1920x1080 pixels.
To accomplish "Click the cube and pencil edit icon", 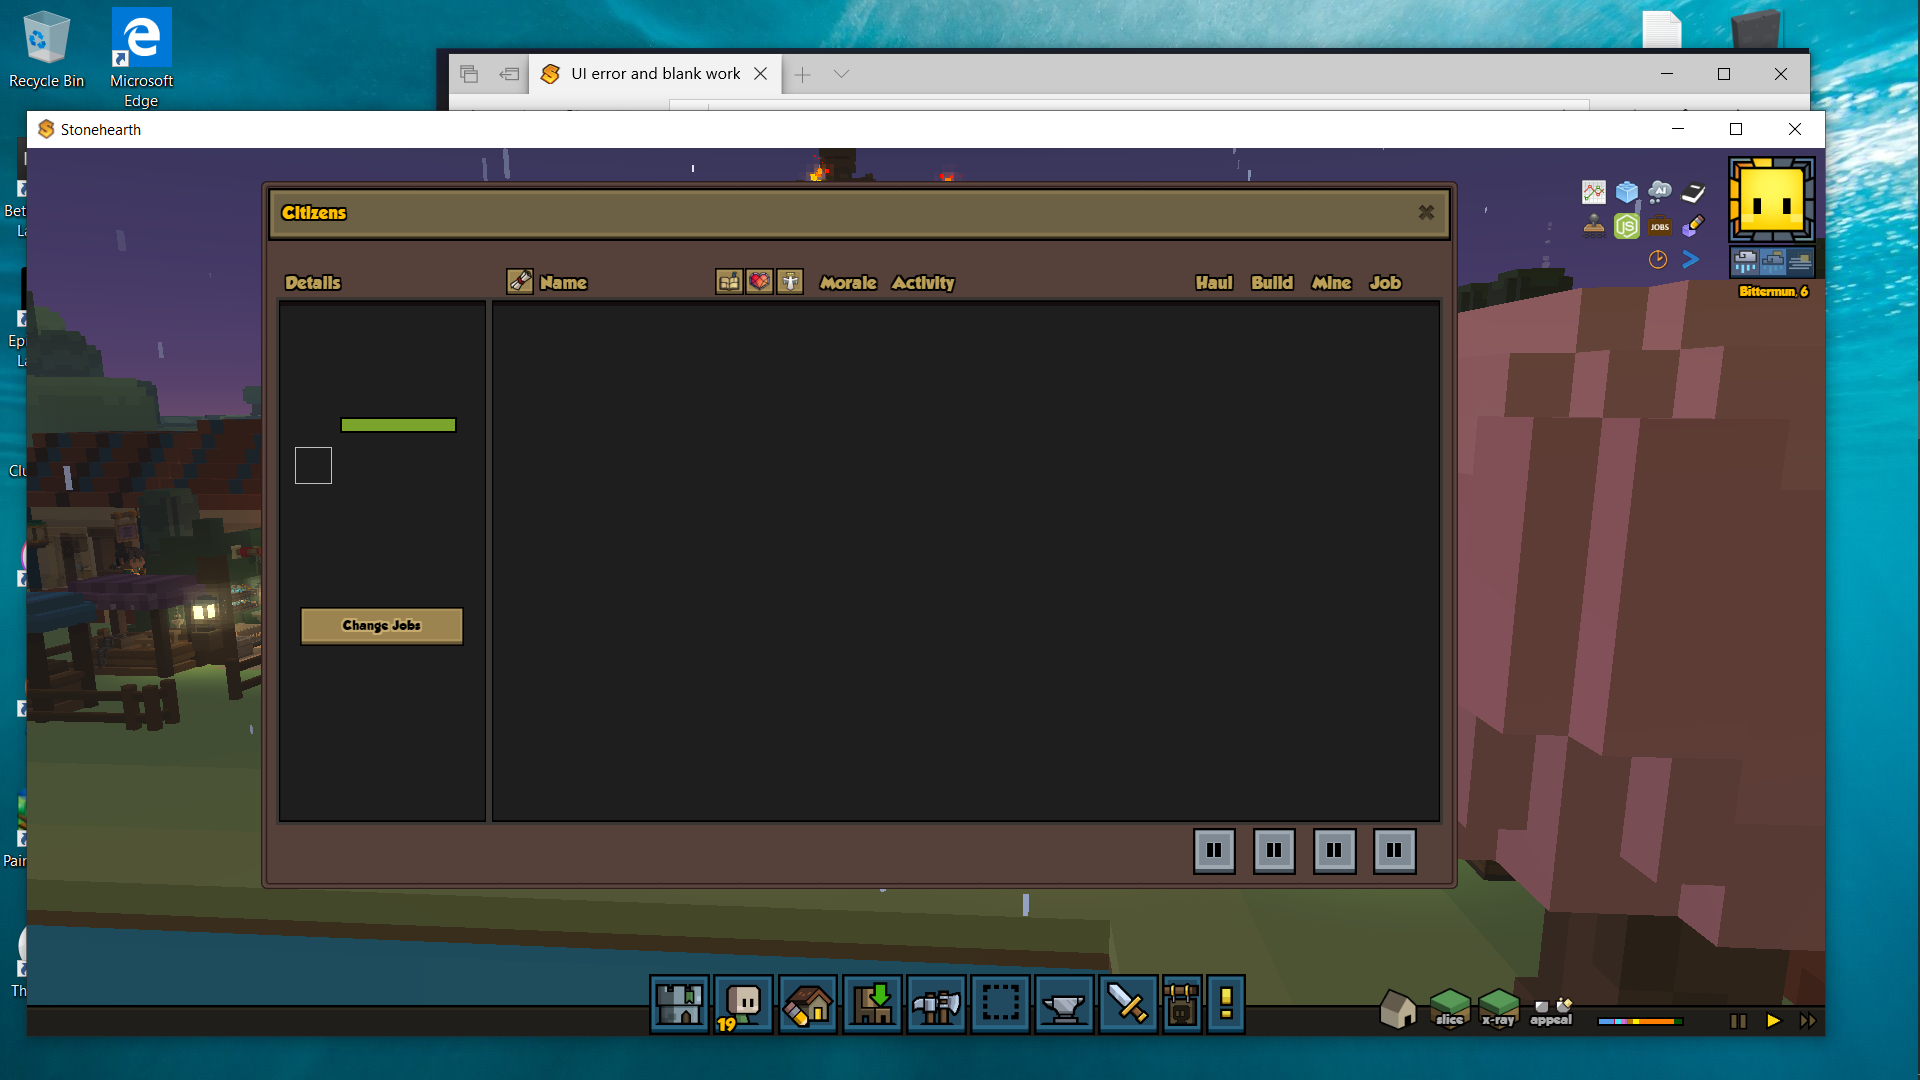I will point(1693,226).
